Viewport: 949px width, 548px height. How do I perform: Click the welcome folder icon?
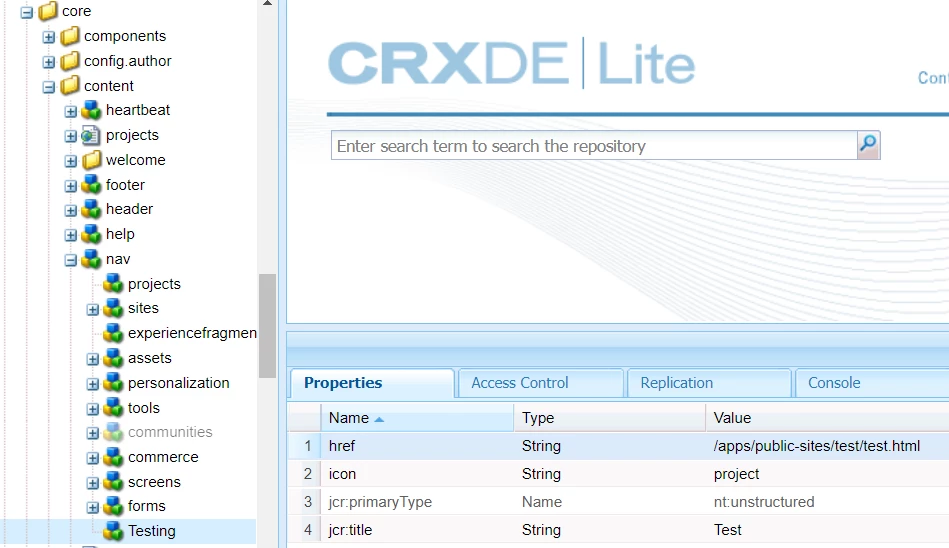click(91, 160)
